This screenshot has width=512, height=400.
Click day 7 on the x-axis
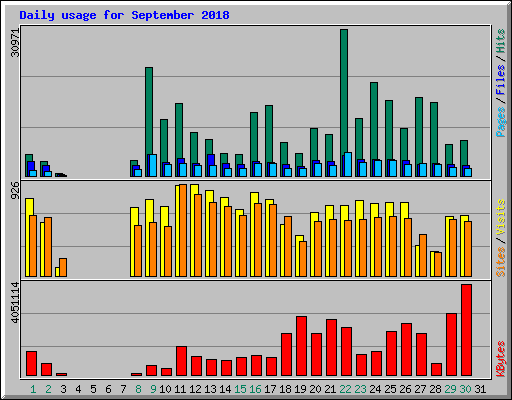click(x=123, y=389)
